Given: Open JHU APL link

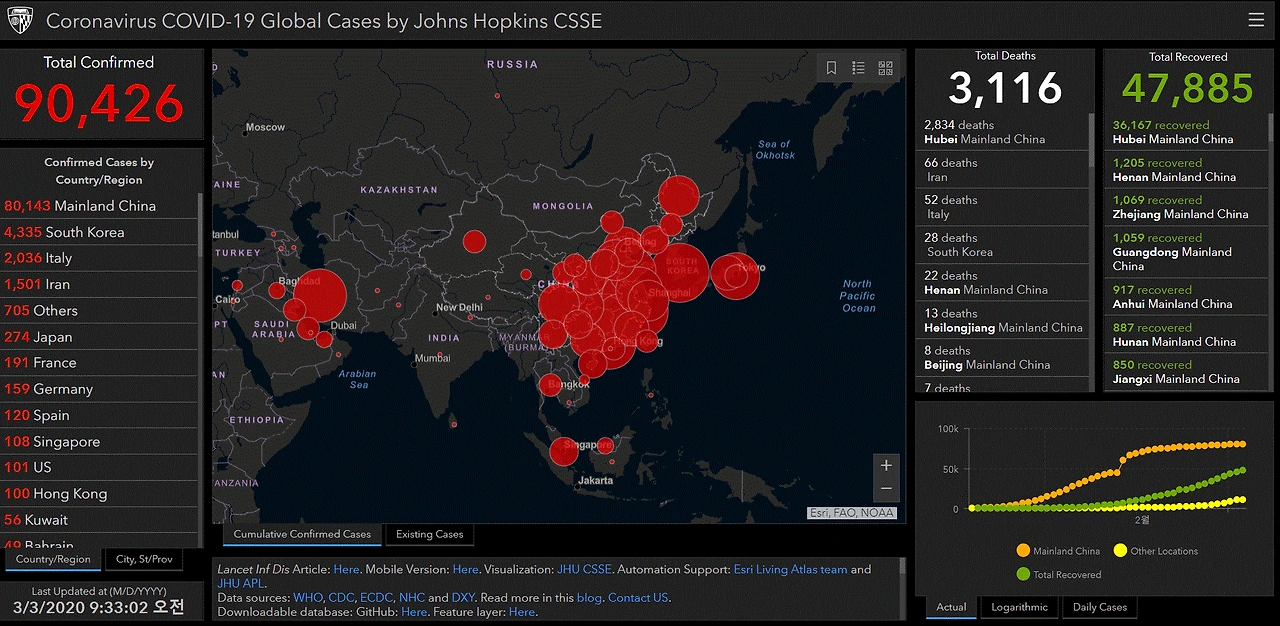Looking at the screenshot, I should pyautogui.click(x=240, y=583).
